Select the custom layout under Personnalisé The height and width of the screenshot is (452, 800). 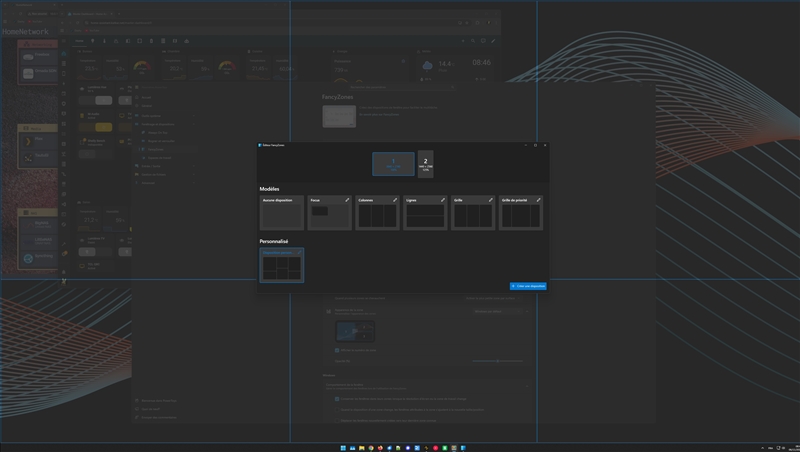pyautogui.click(x=281, y=267)
